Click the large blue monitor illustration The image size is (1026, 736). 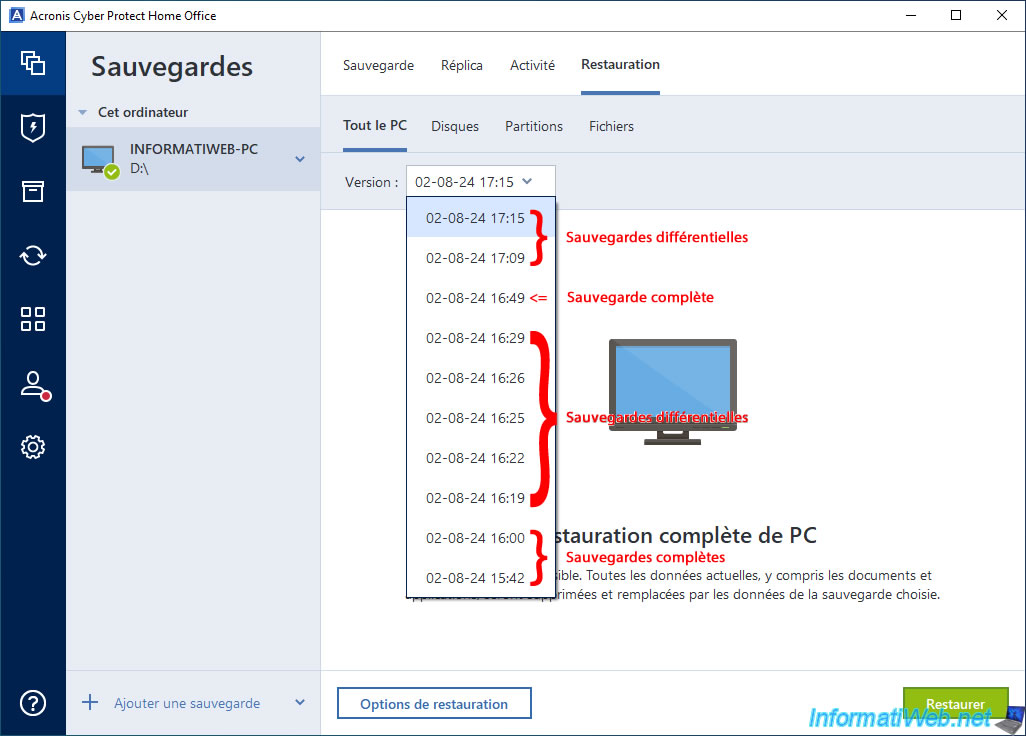coord(673,392)
